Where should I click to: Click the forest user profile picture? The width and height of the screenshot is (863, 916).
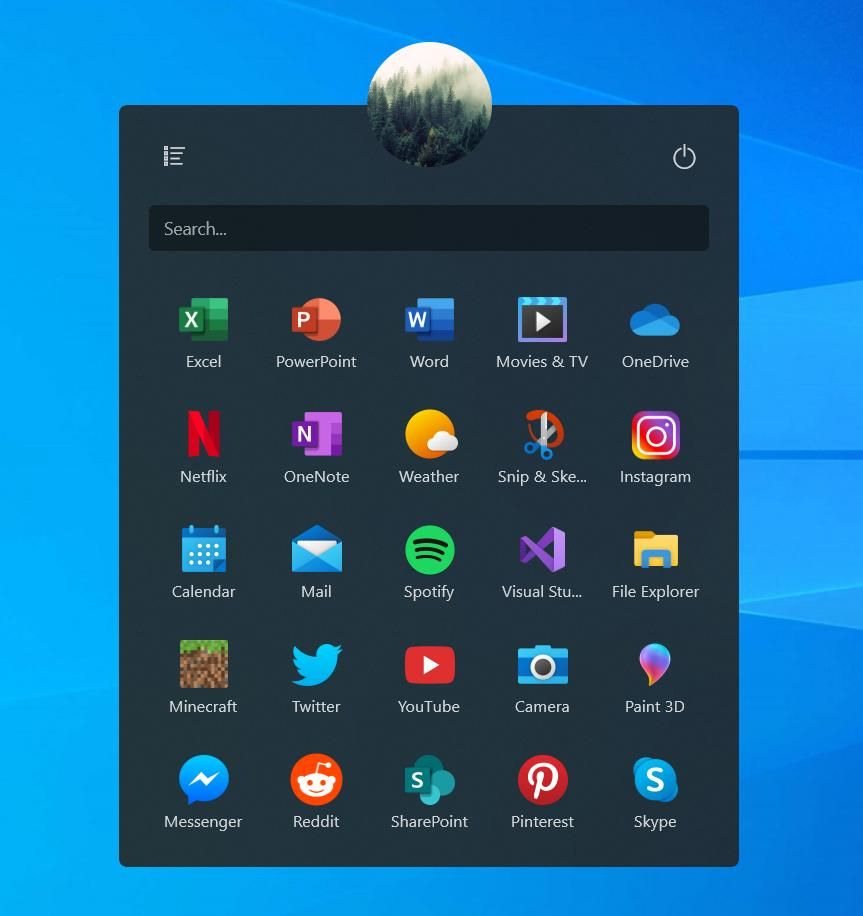coord(429,104)
